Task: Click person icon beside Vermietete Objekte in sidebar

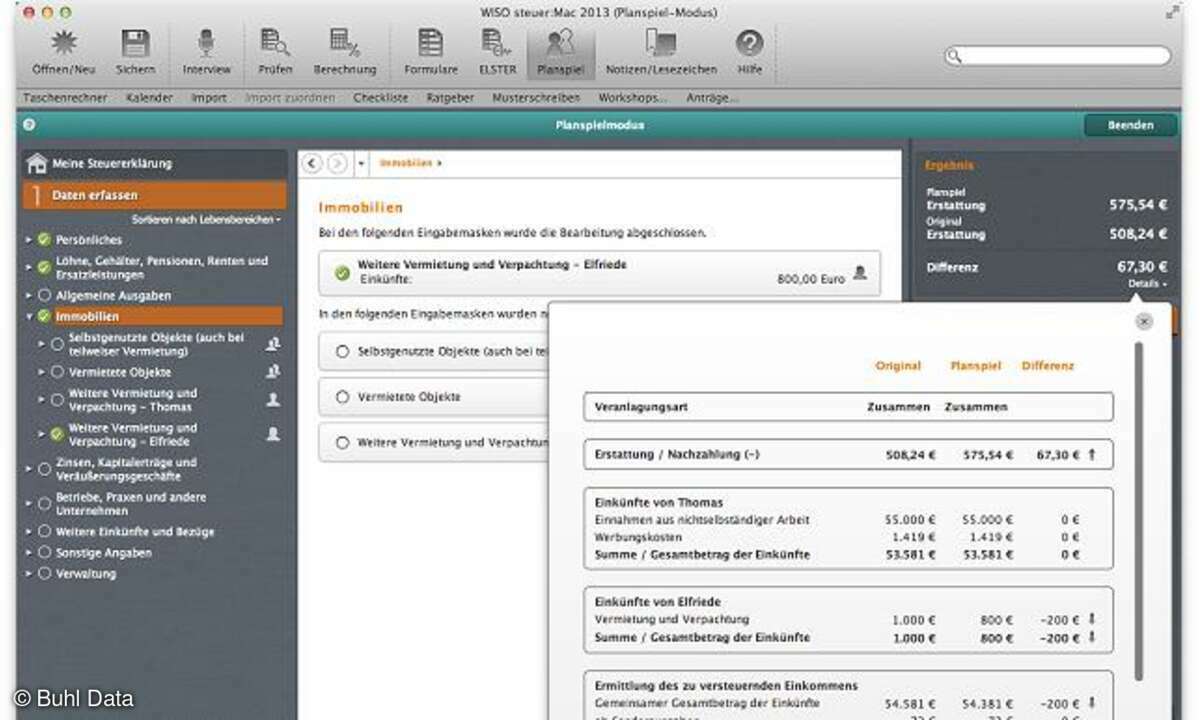Action: pyautogui.click(x=273, y=372)
